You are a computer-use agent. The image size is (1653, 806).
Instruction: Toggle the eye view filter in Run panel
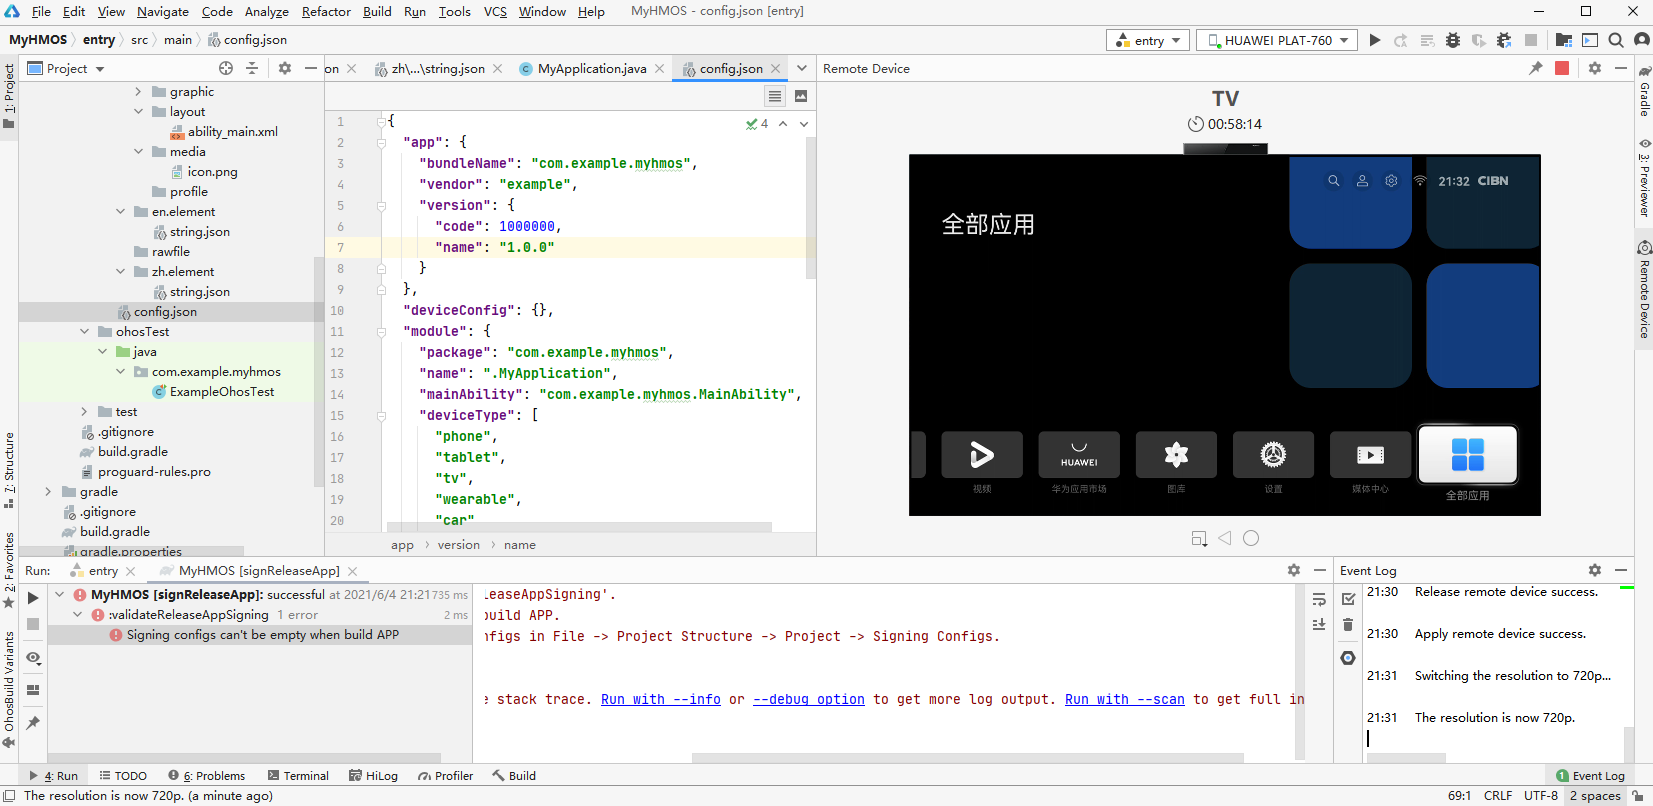(33, 658)
